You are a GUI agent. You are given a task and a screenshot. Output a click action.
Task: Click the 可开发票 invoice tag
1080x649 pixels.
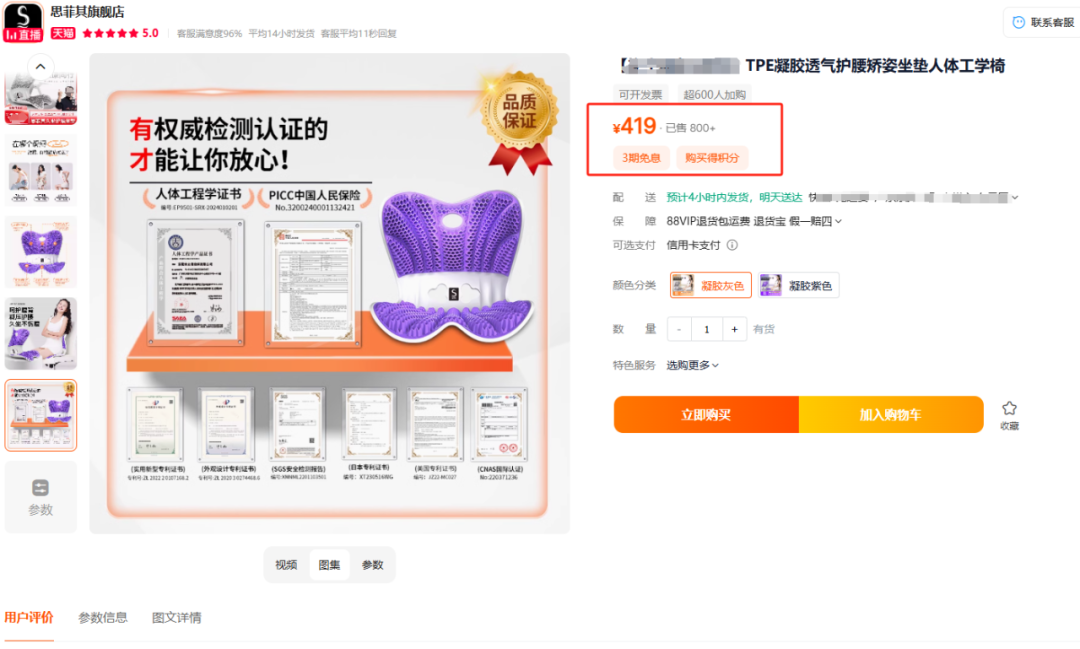coord(640,94)
